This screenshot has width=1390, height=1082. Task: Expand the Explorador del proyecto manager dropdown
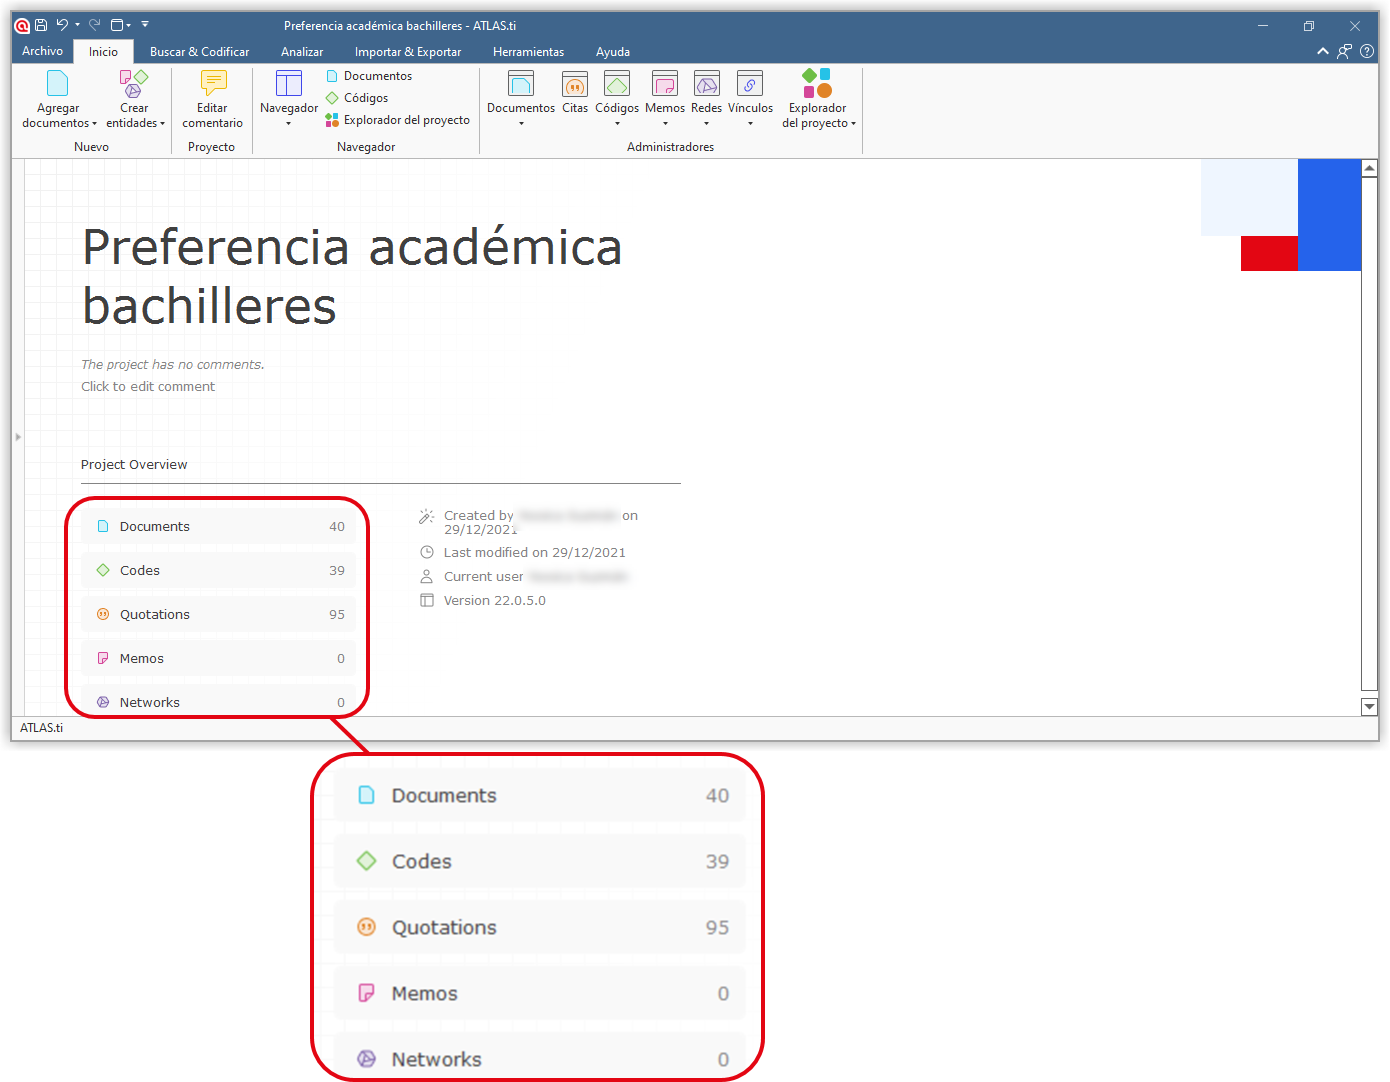(x=853, y=124)
